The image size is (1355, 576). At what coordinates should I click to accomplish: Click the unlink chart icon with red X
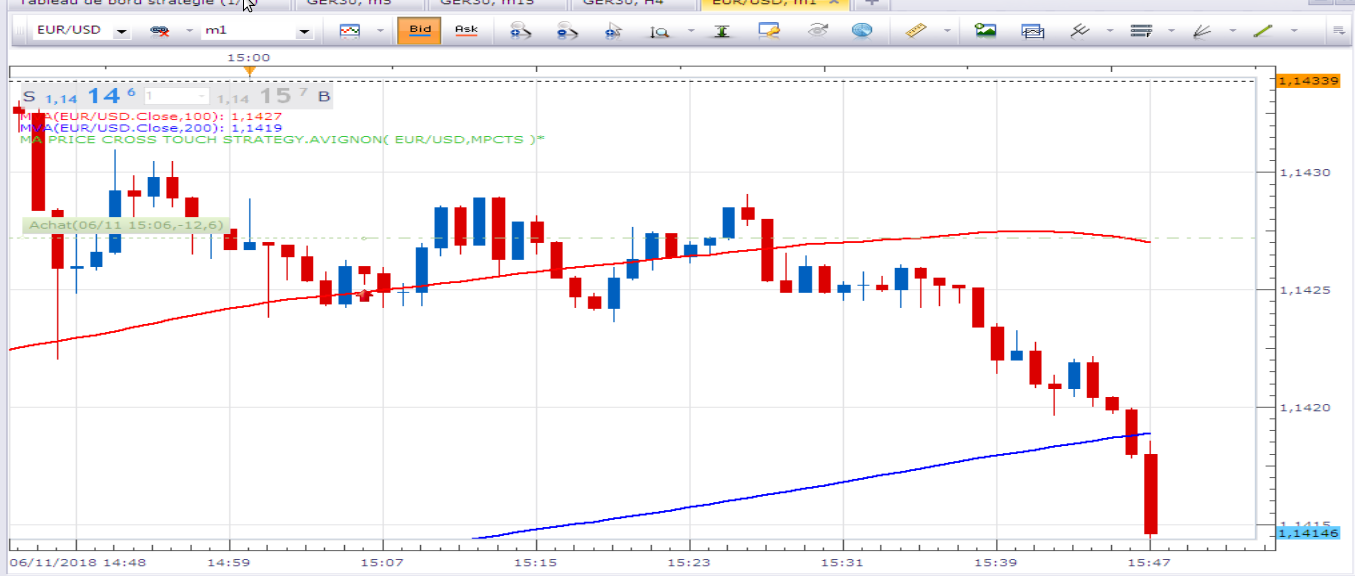pos(160,31)
